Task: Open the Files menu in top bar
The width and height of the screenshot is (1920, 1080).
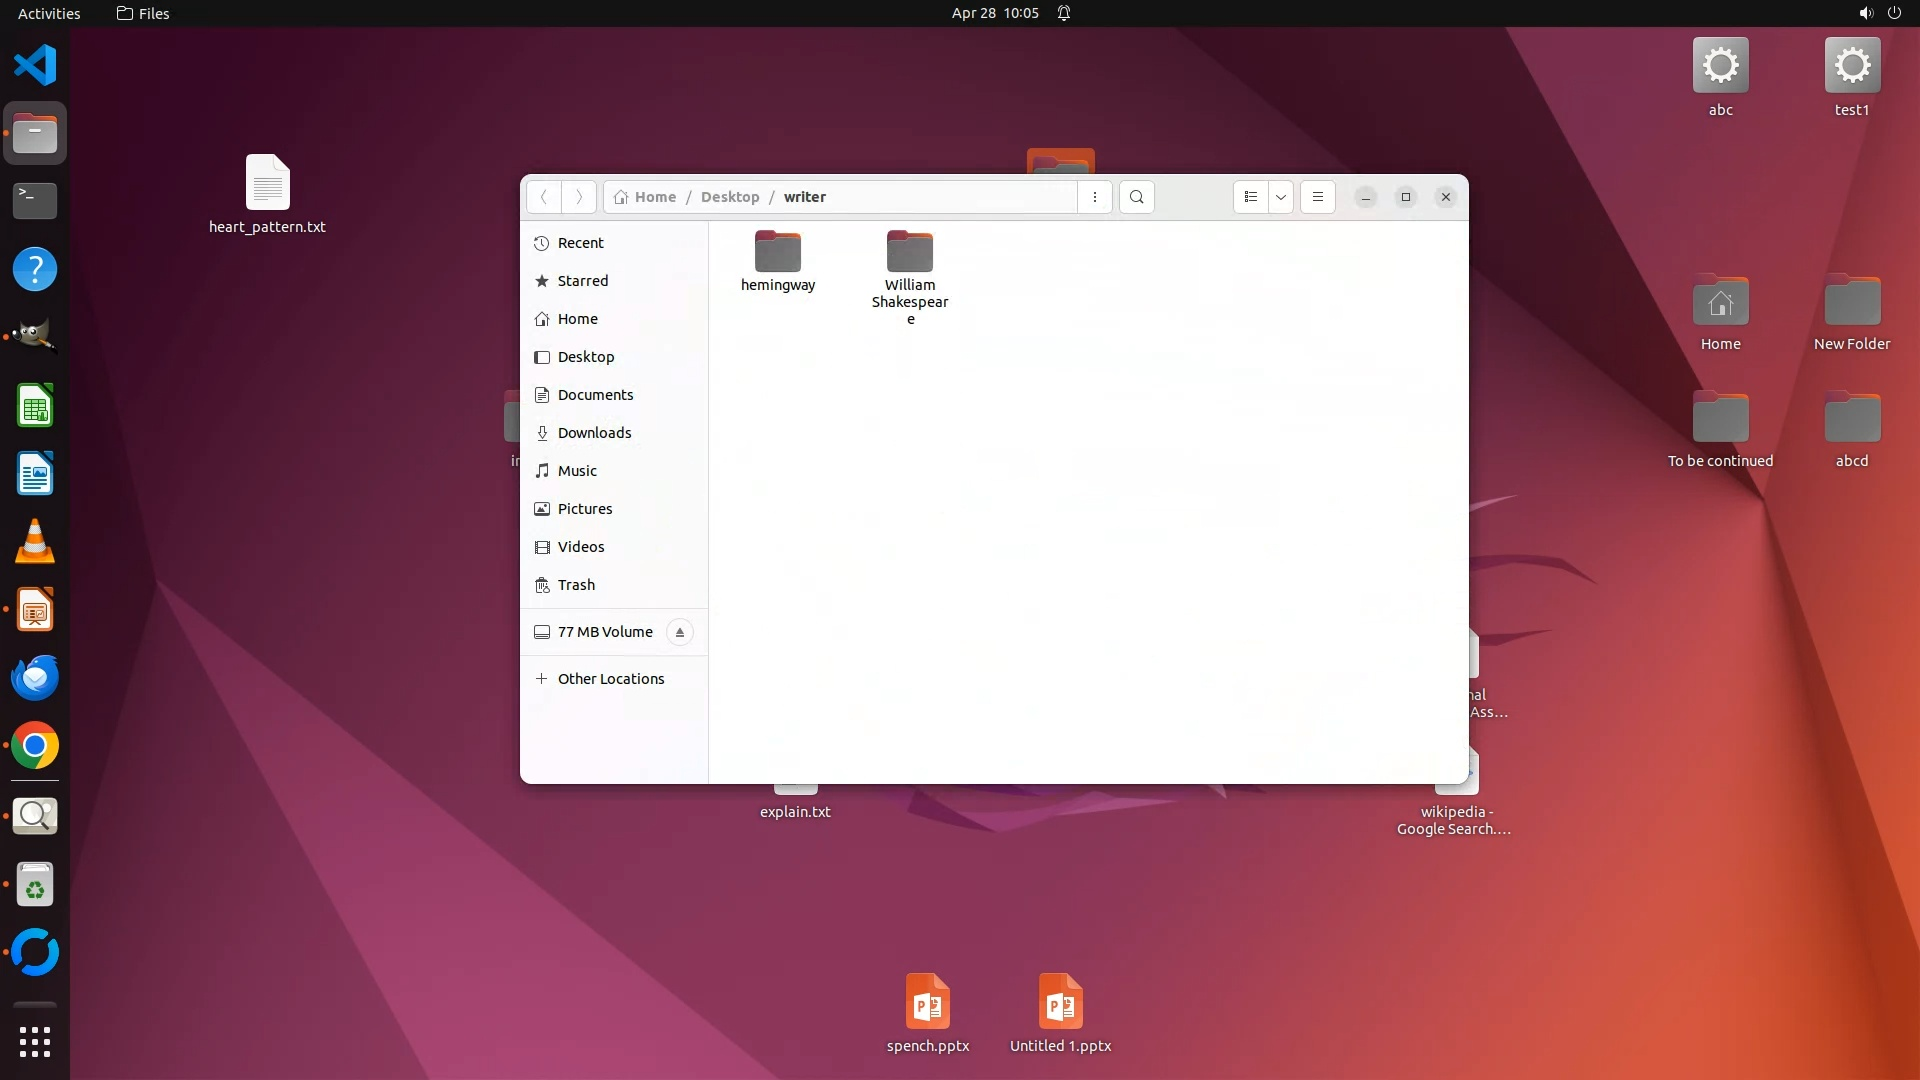Action: pos(143,13)
